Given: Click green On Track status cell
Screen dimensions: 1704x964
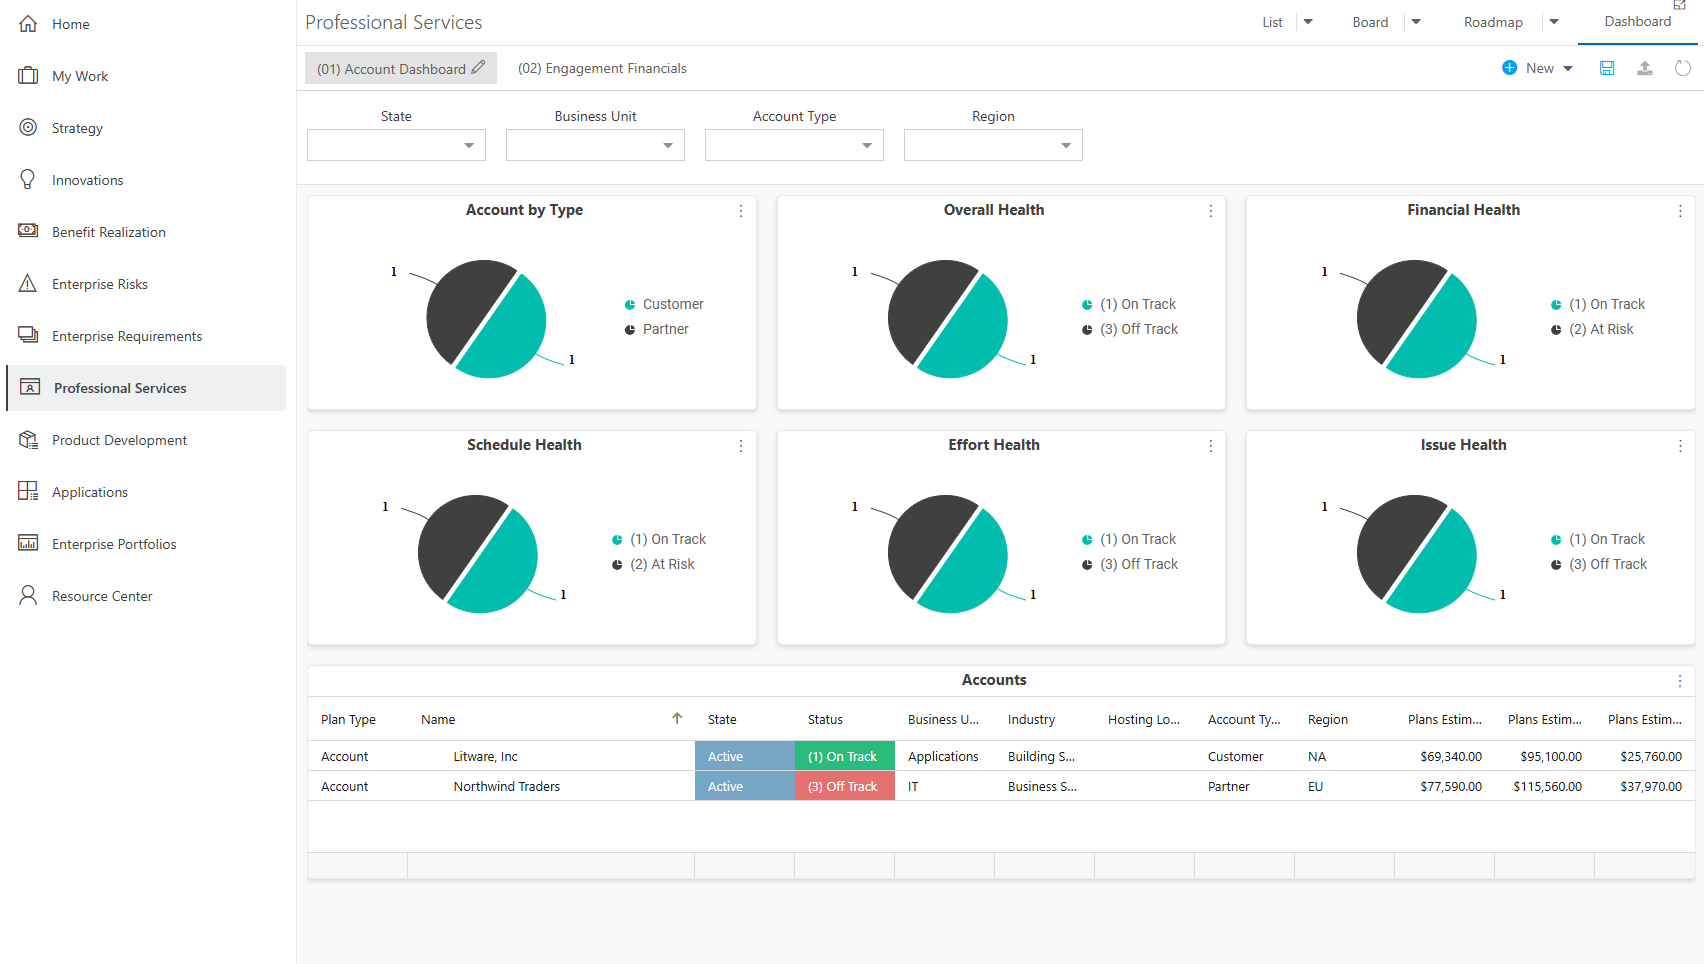Looking at the screenshot, I should [x=845, y=756].
